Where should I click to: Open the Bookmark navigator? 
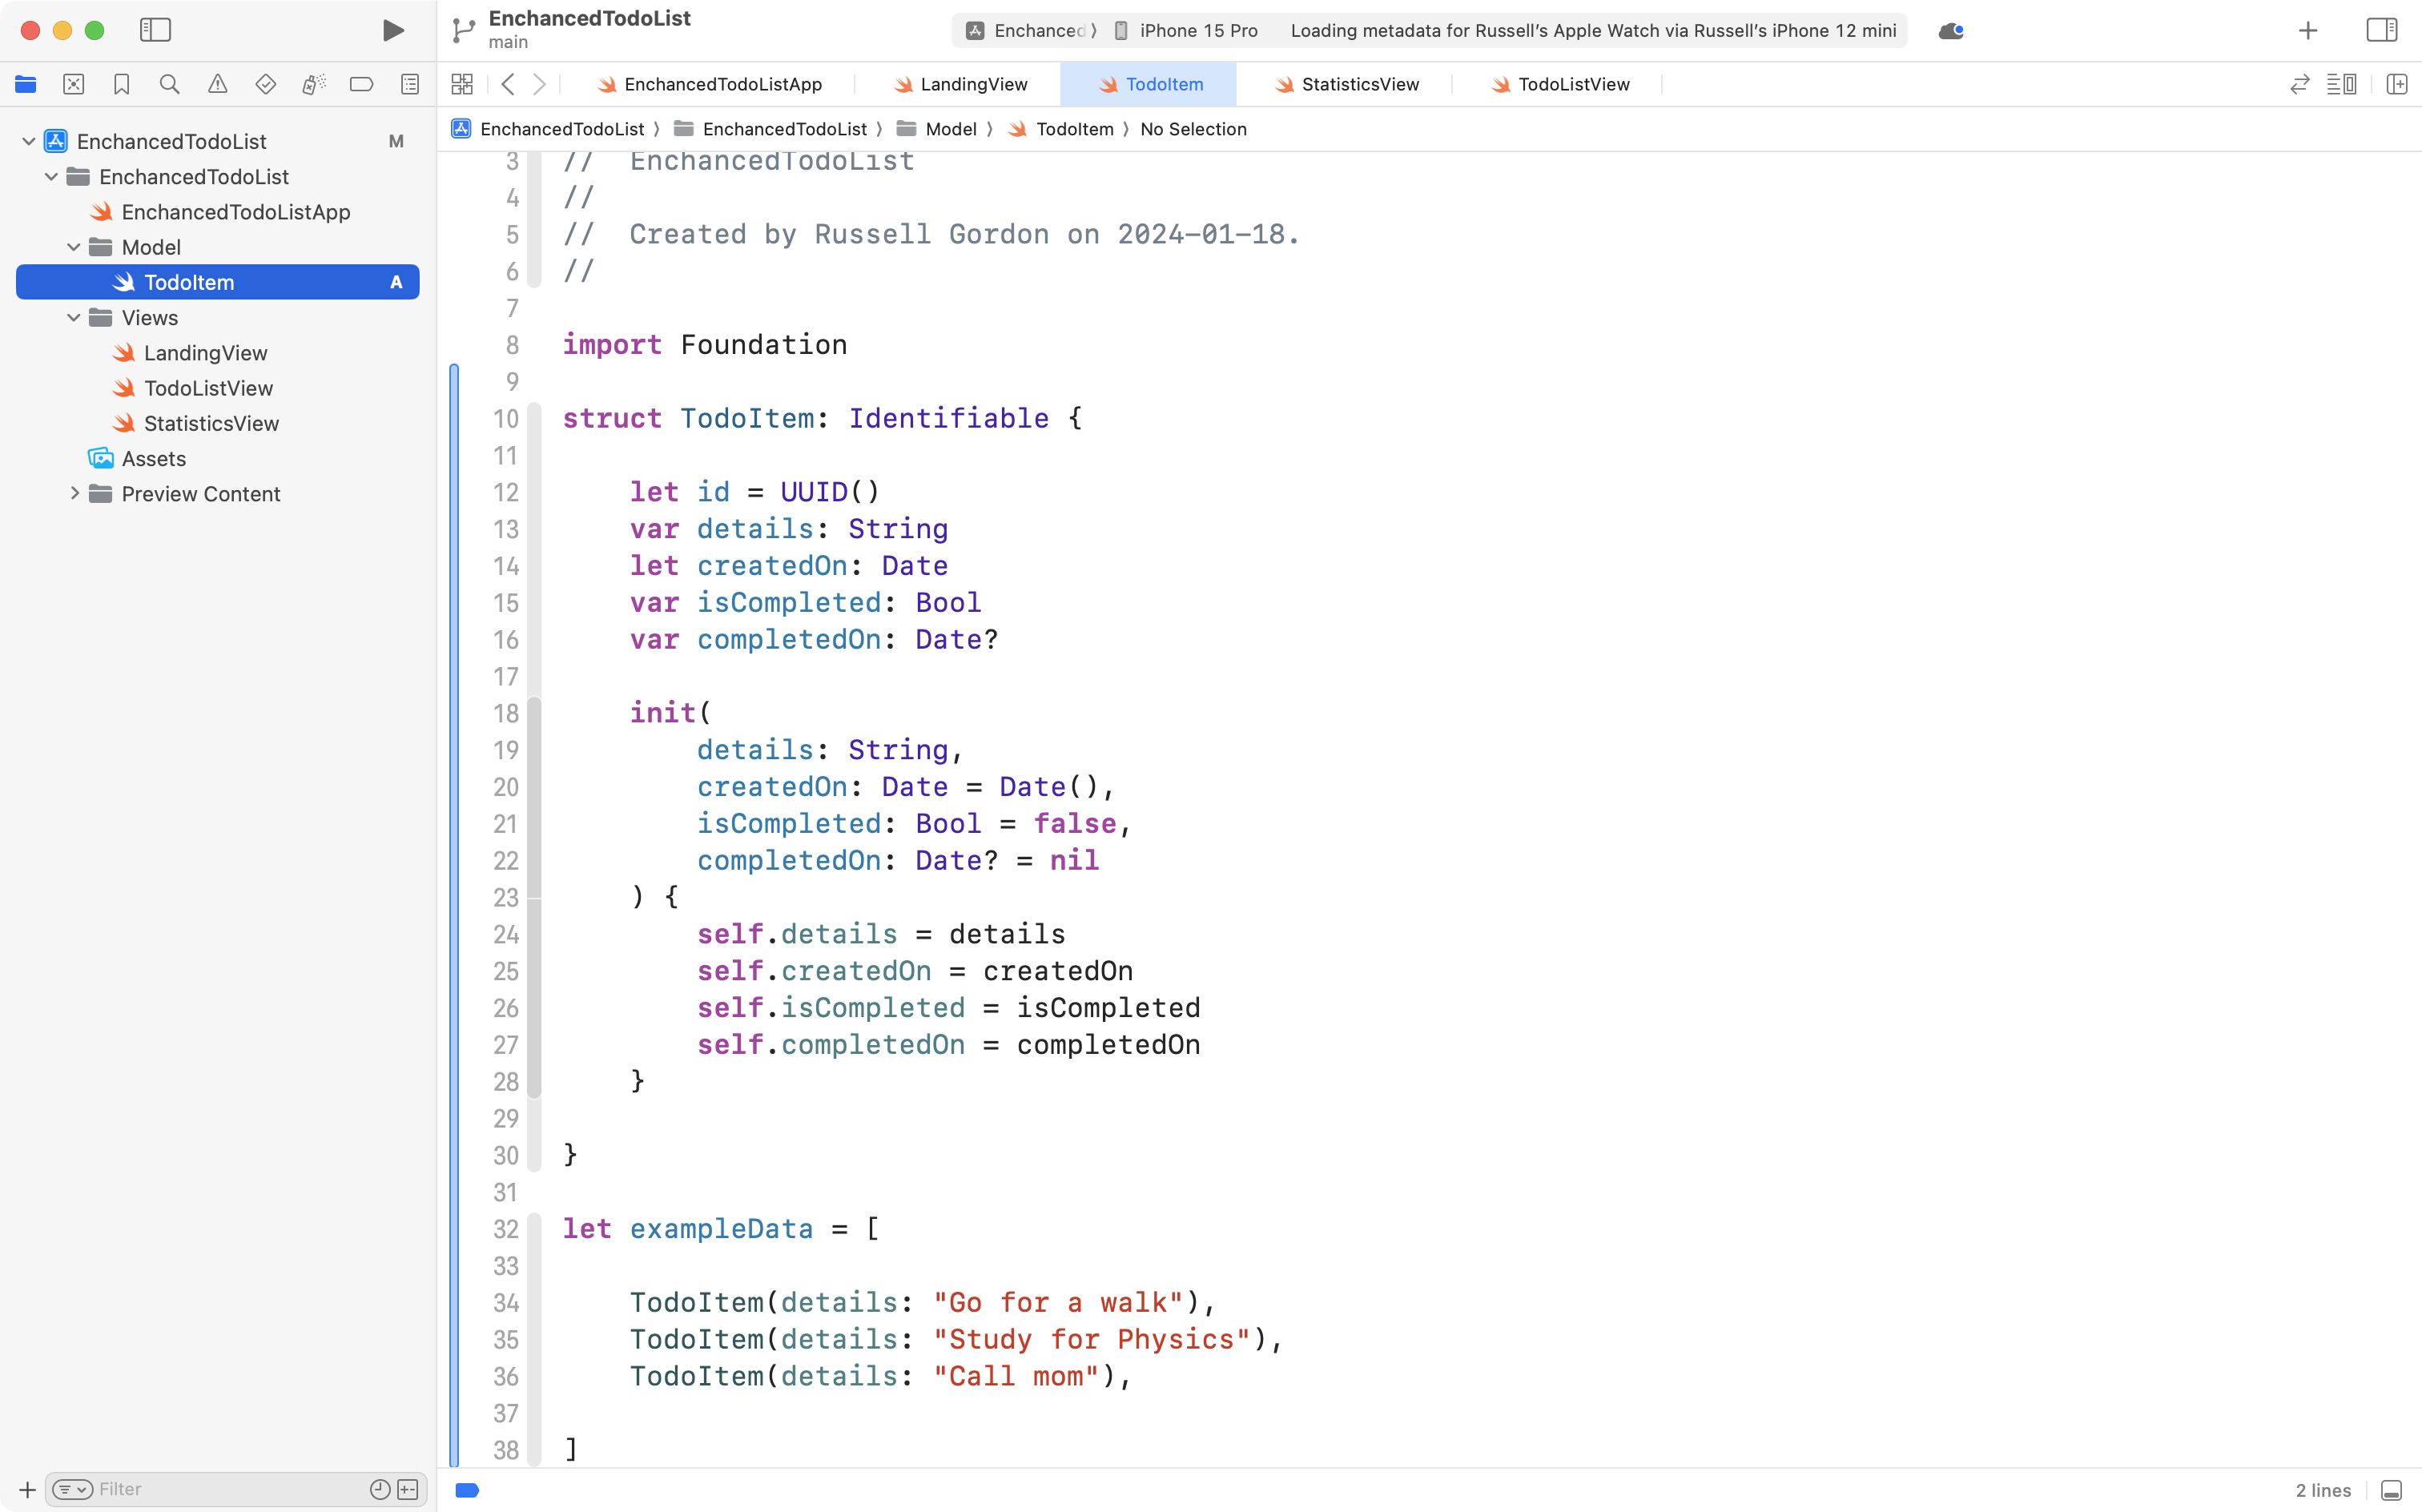pos(122,84)
